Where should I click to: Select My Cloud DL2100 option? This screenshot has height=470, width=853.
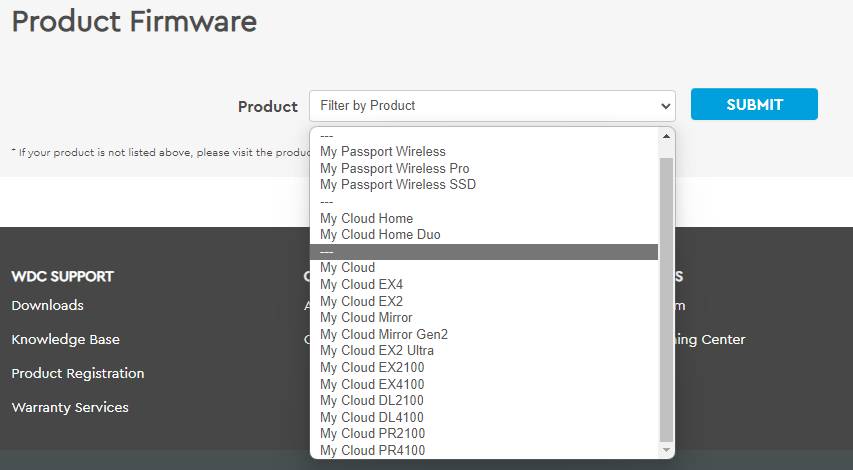tap(484, 400)
